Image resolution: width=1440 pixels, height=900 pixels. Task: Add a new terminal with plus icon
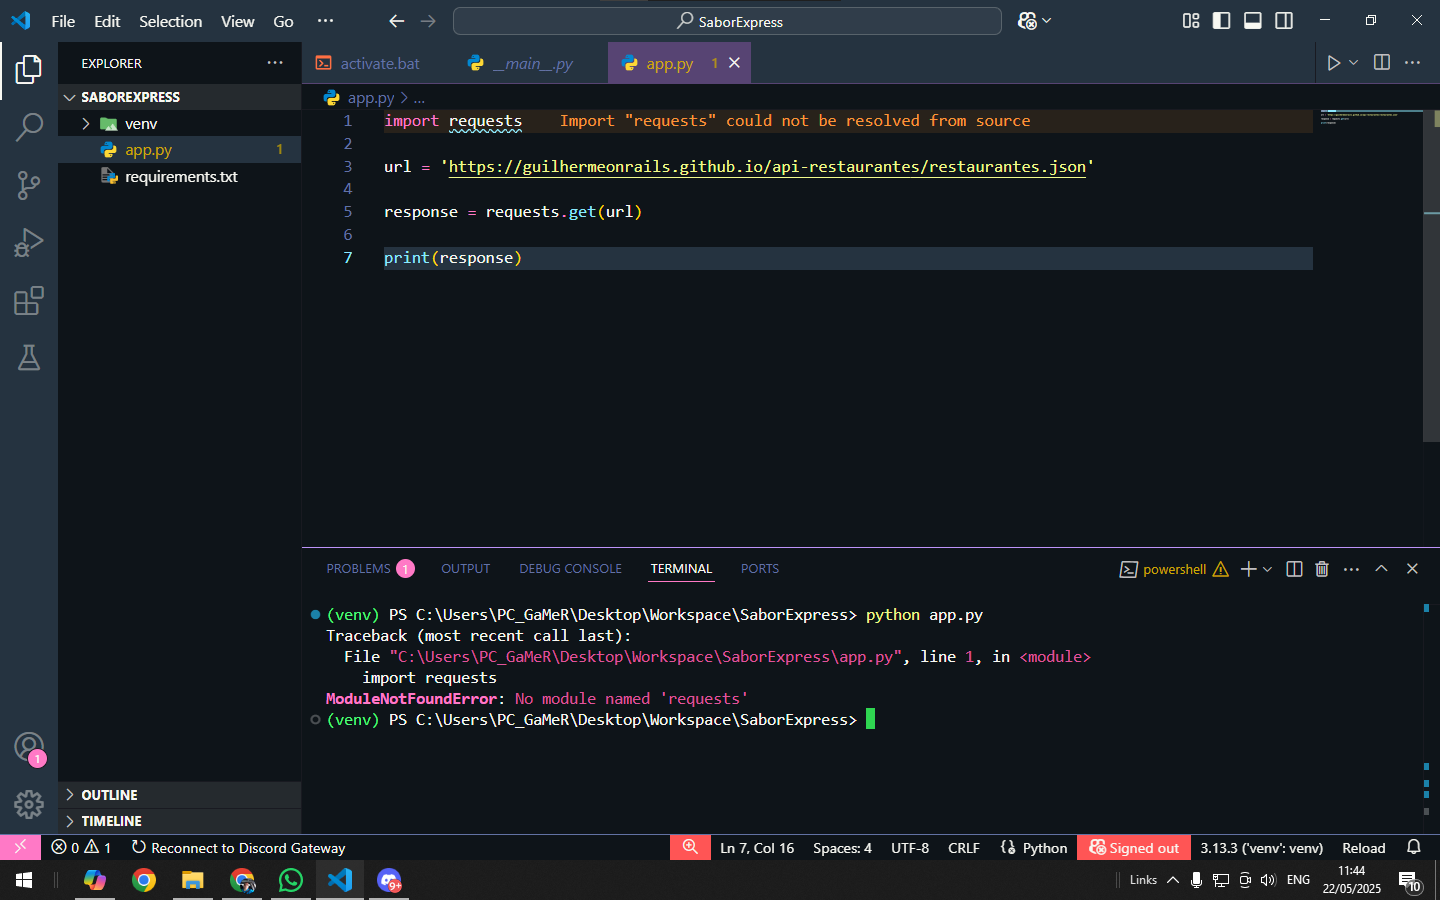pos(1248,569)
